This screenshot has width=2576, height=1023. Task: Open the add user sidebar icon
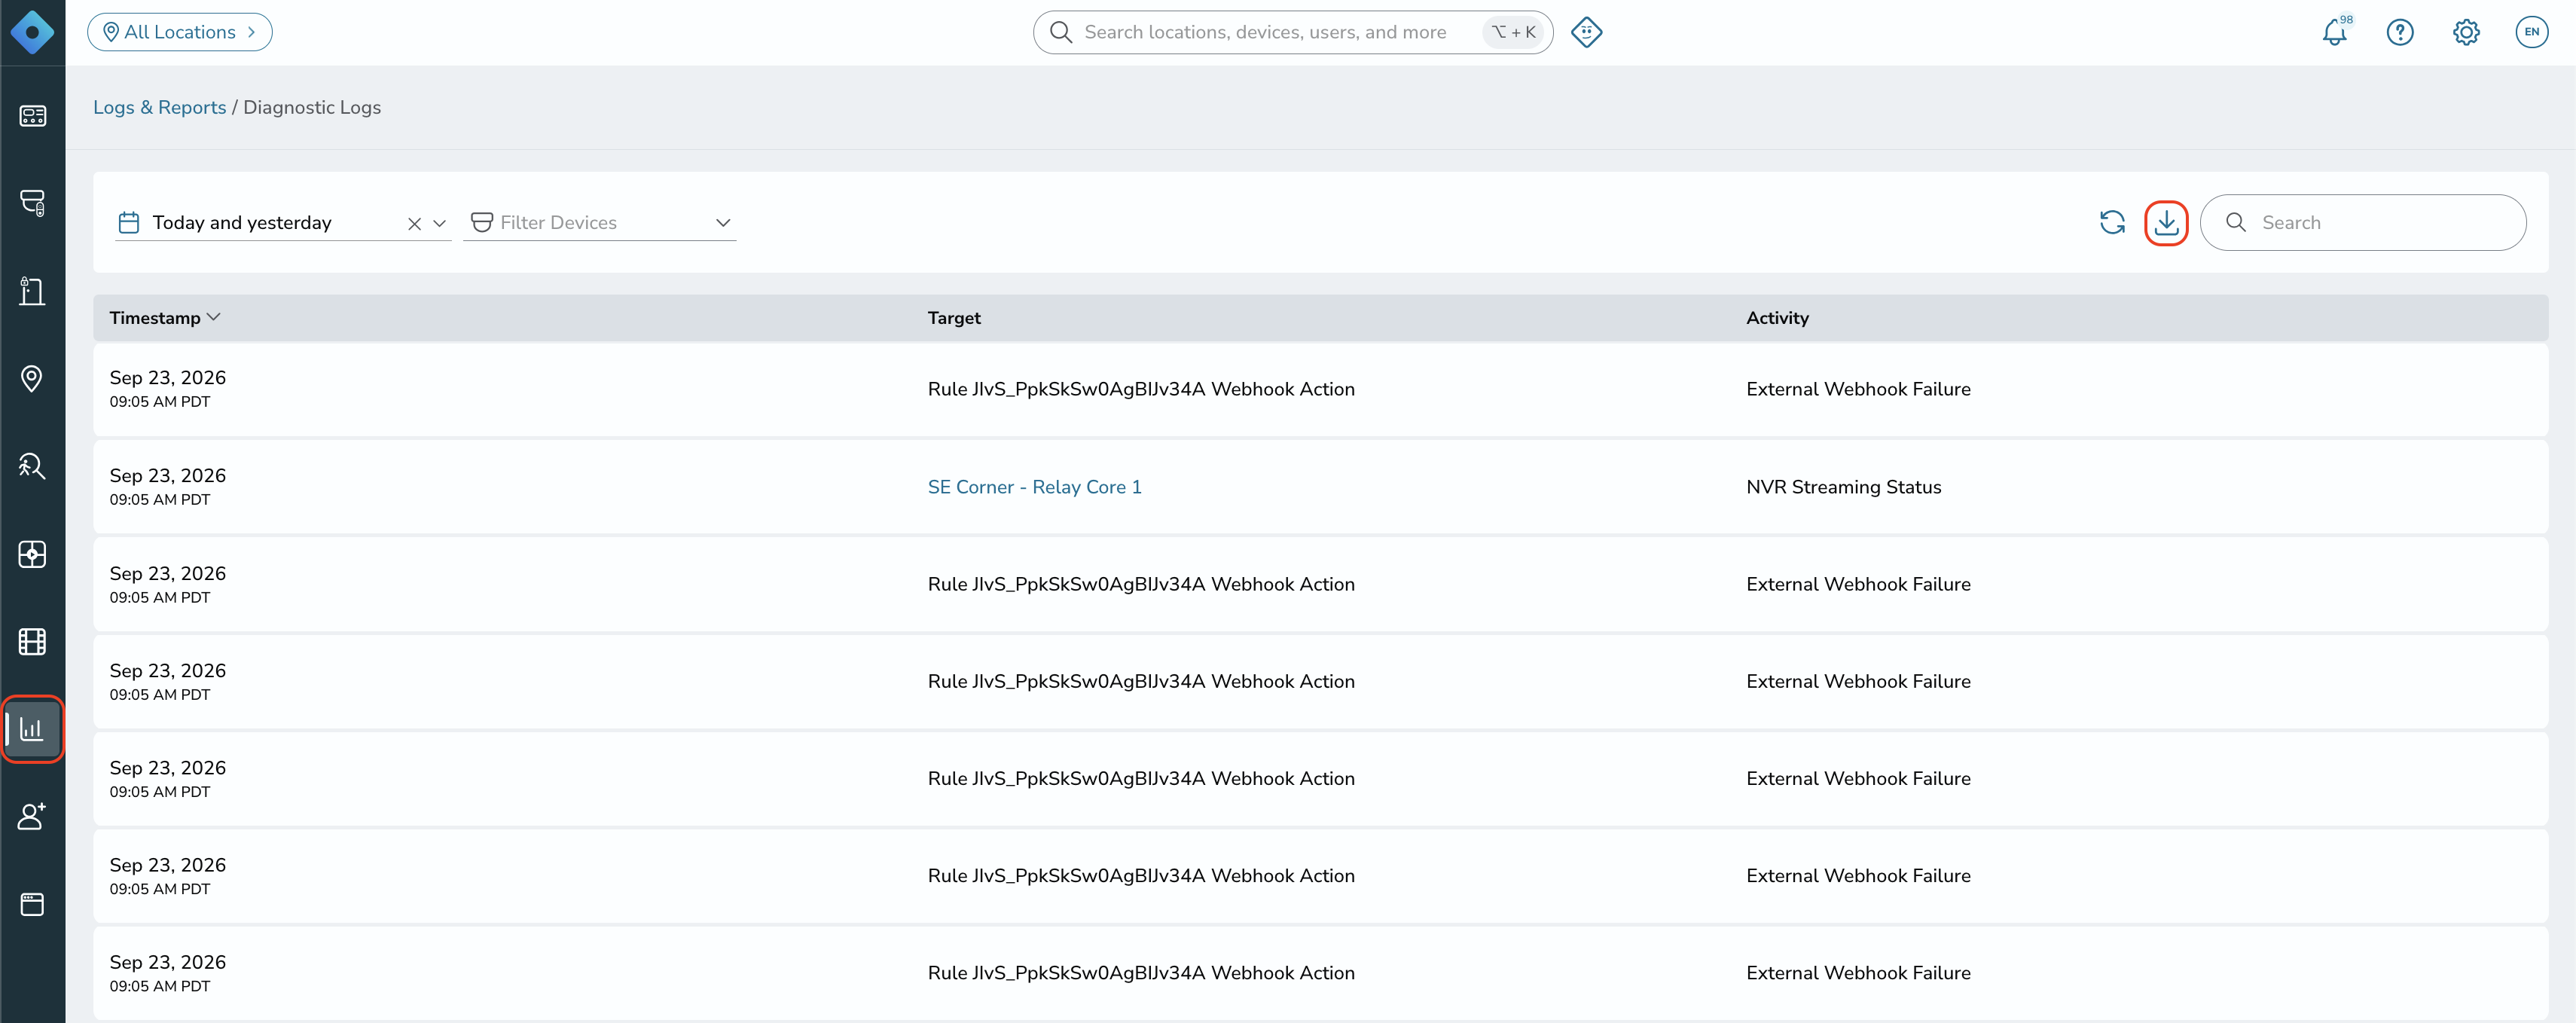pos(32,816)
